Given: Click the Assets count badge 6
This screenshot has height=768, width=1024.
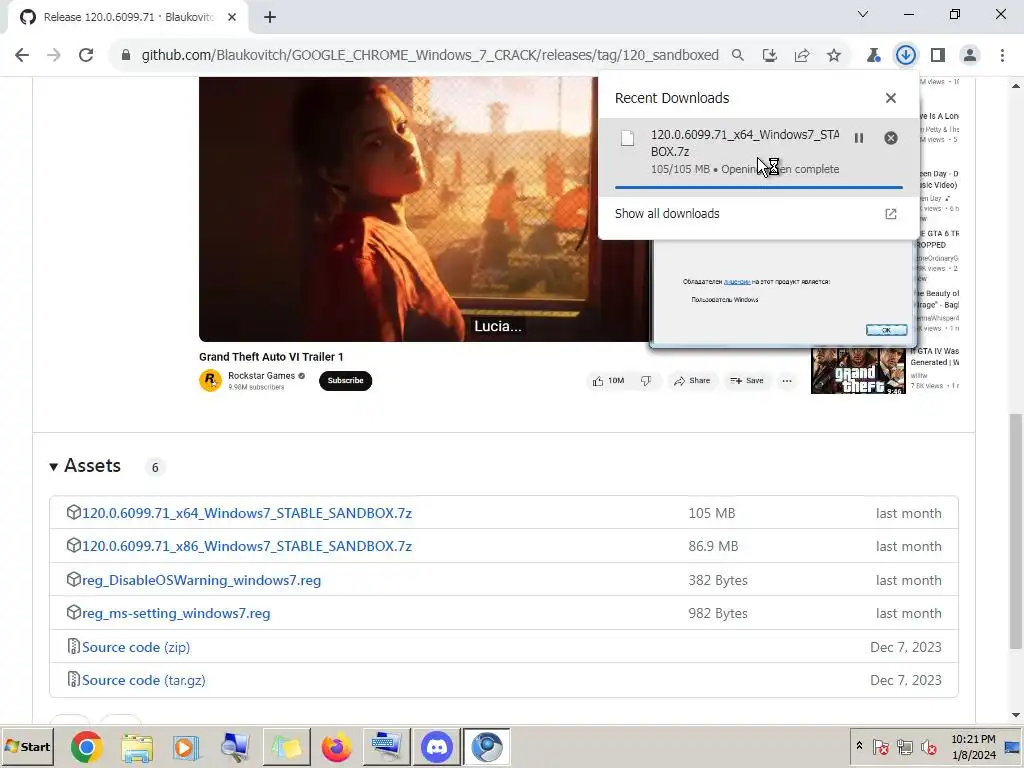Looking at the screenshot, I should pos(155,467).
